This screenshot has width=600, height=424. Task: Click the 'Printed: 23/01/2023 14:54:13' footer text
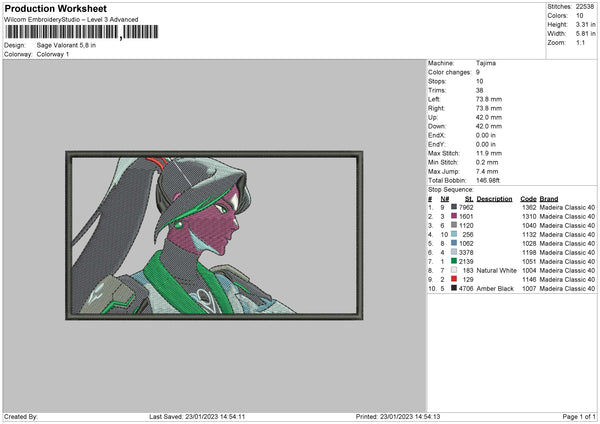tap(398, 416)
